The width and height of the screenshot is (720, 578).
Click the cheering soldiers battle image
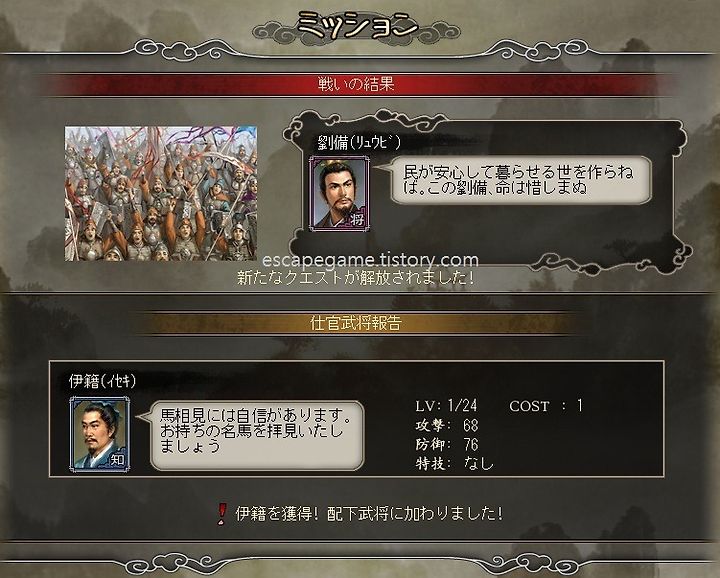pyautogui.click(x=161, y=194)
